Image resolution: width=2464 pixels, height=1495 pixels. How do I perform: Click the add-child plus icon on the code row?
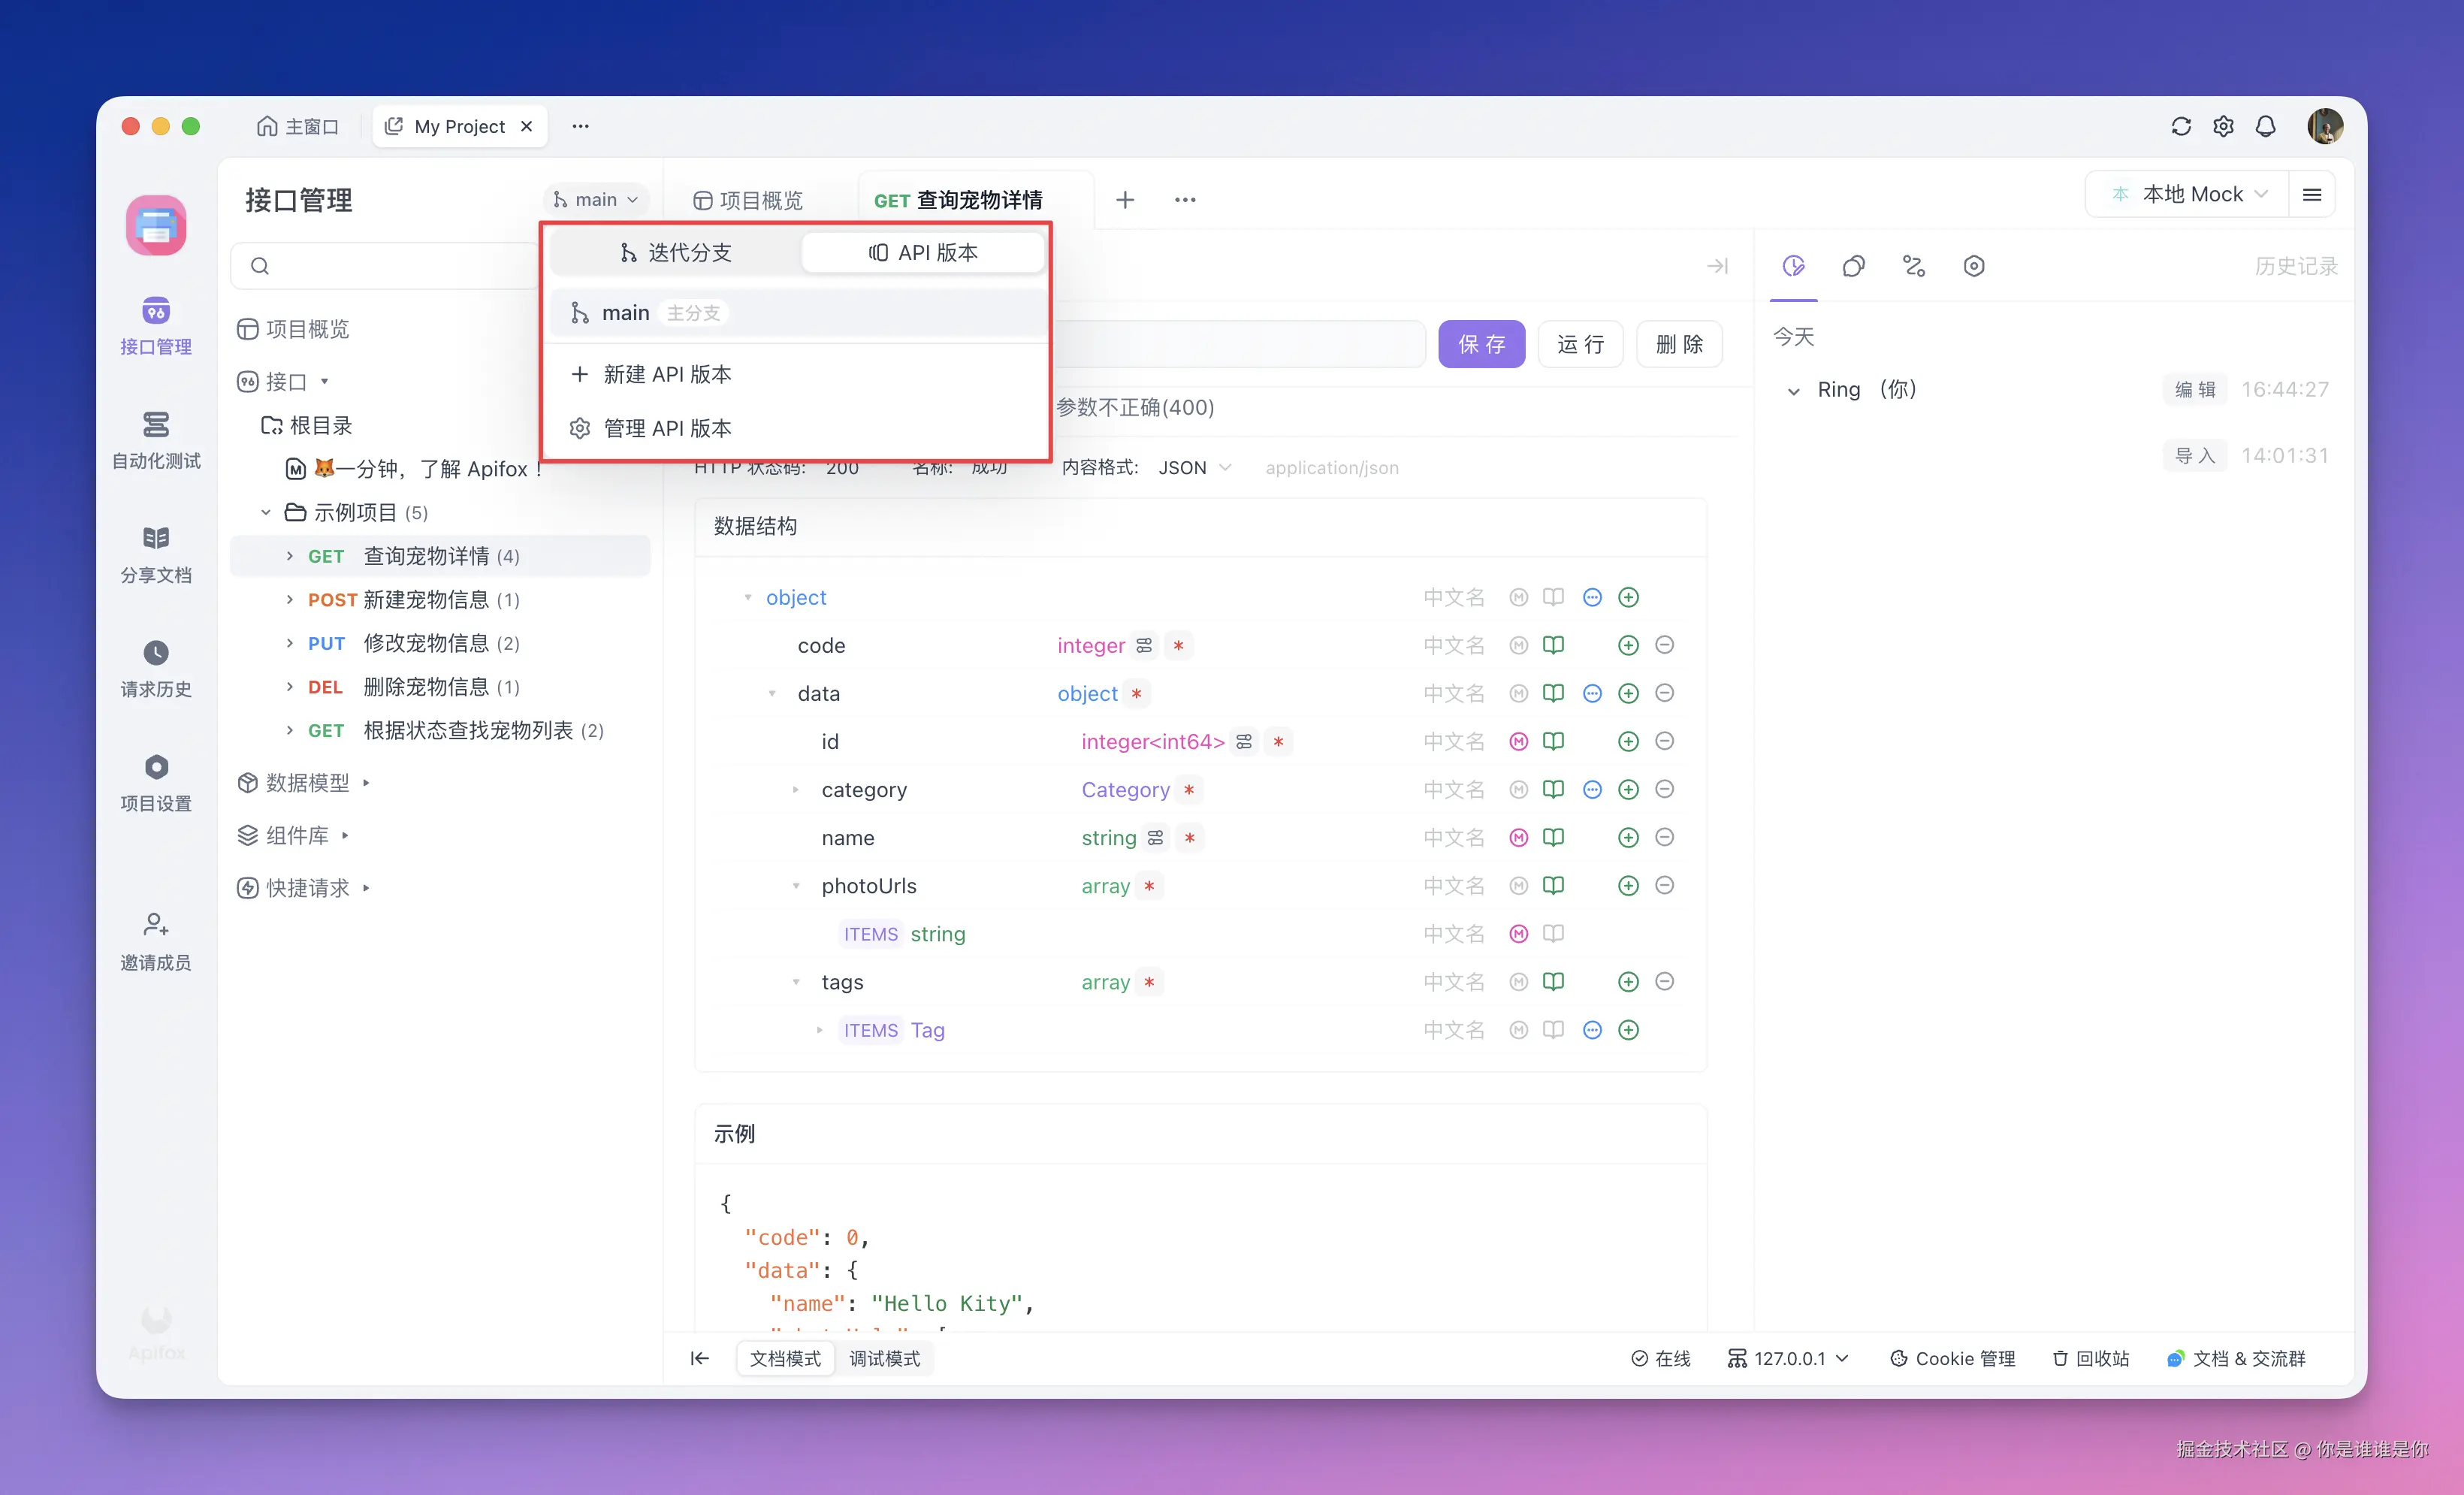1628,645
